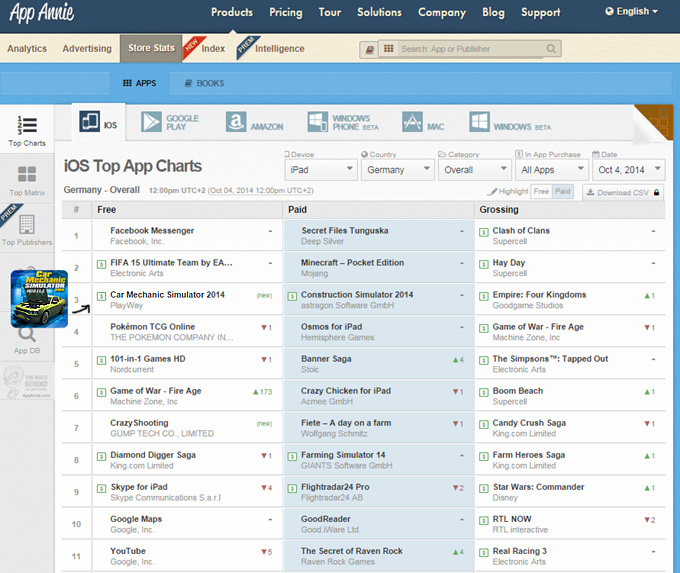Open Star Wars: Commander link
The height and width of the screenshot is (573, 680).
(x=538, y=487)
